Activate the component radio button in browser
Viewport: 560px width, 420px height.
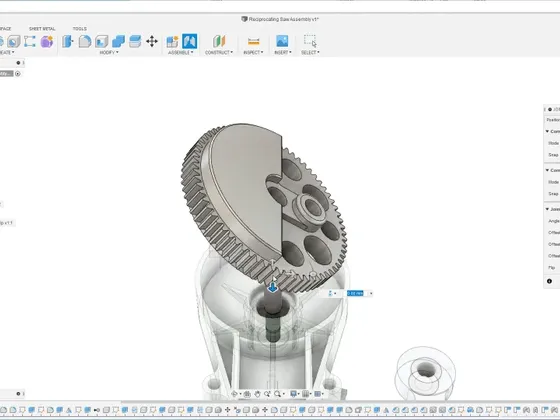[18, 74]
